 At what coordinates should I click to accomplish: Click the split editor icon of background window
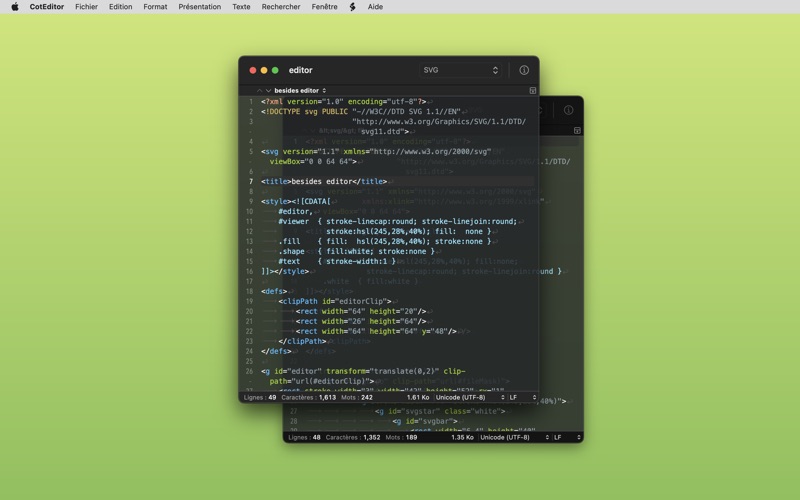[x=577, y=131]
